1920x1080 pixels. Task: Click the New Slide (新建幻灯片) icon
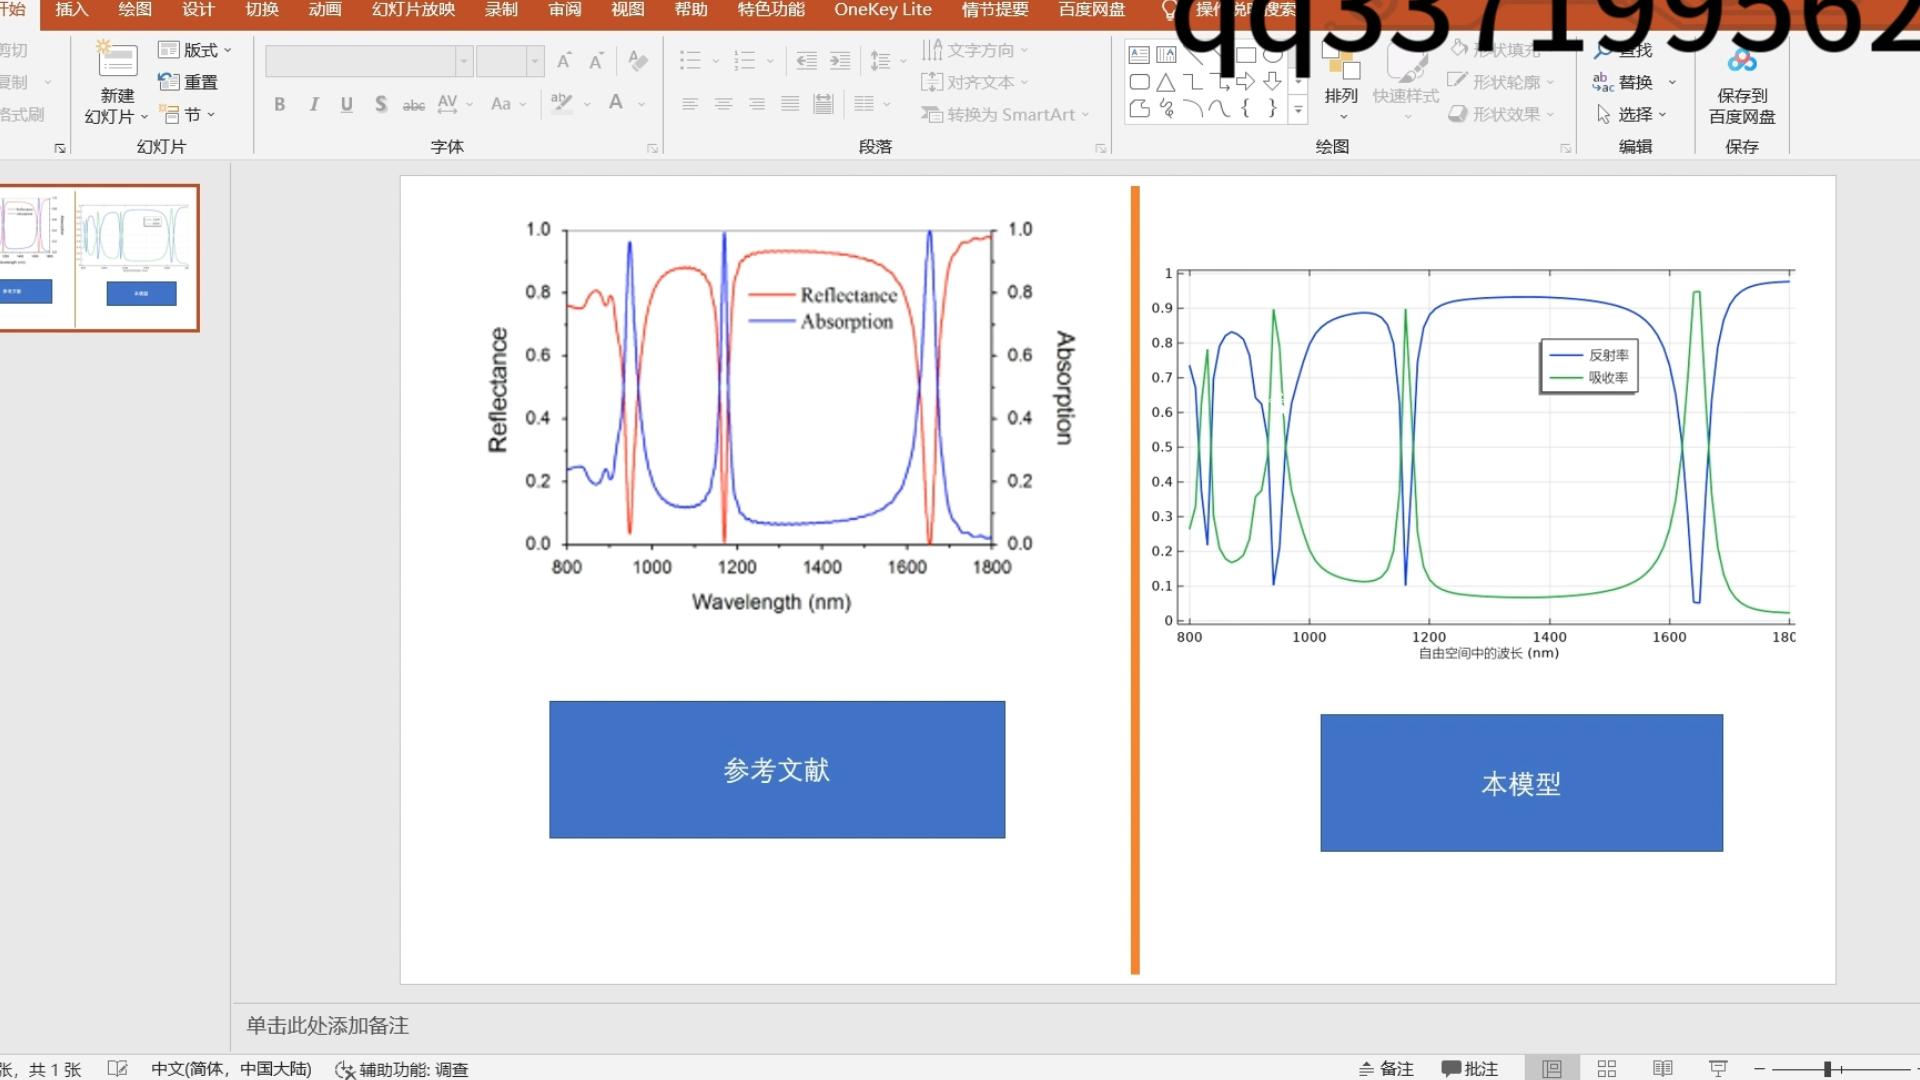click(117, 61)
